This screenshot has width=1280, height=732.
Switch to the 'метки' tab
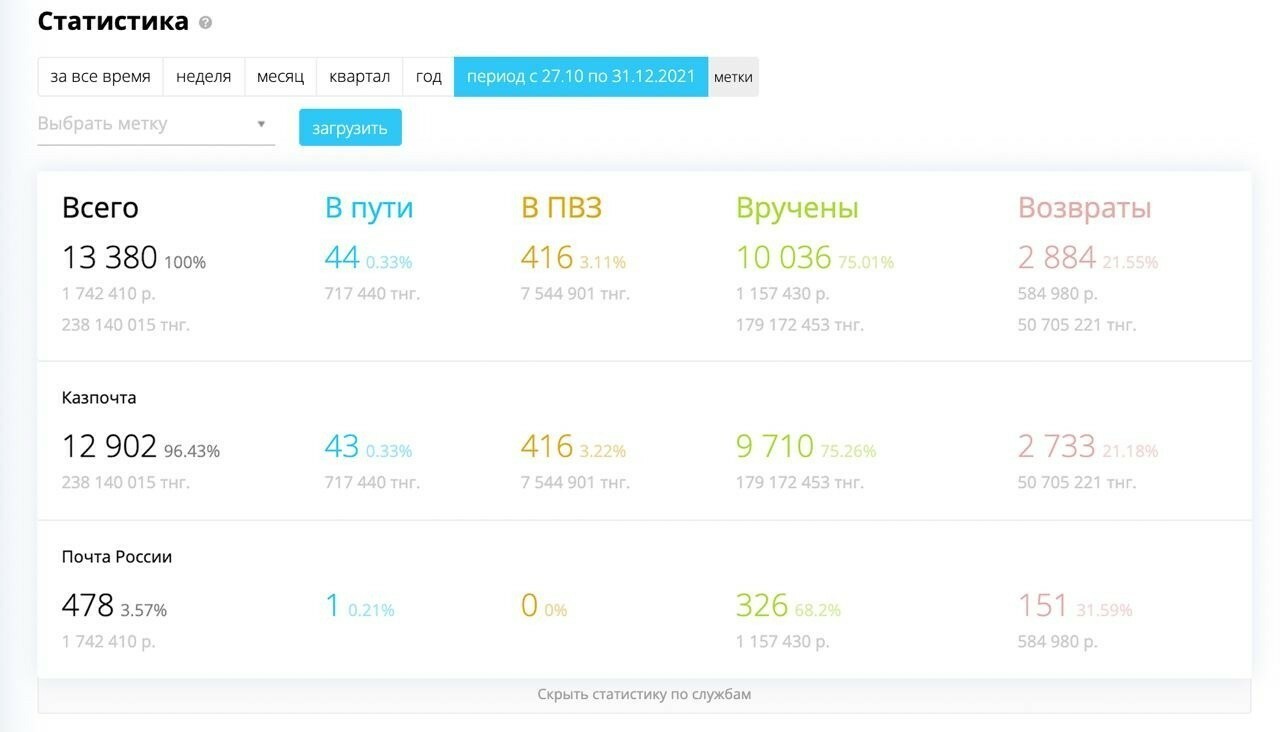pyautogui.click(x=733, y=76)
